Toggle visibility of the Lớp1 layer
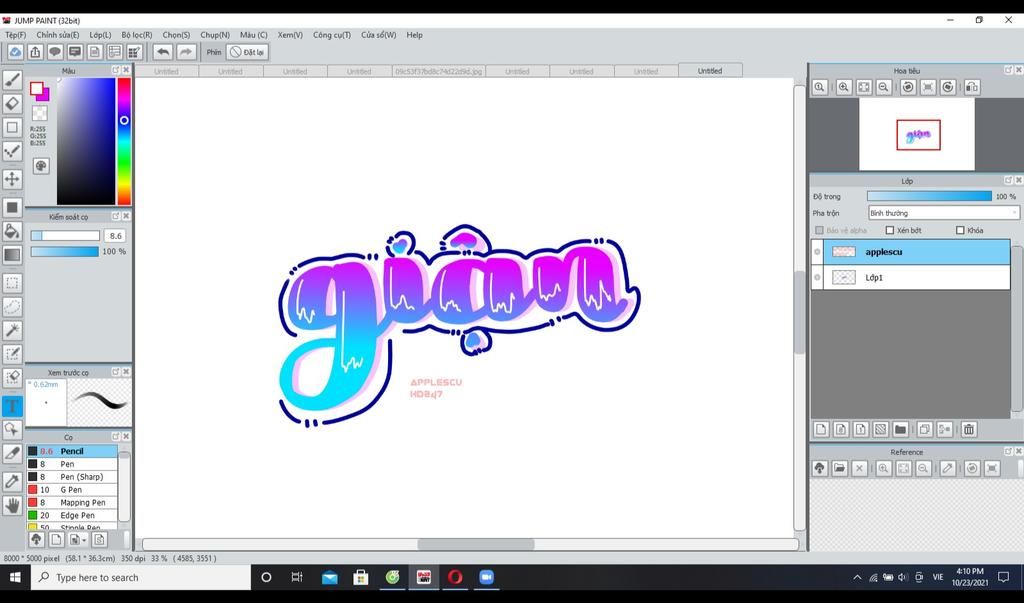The height and width of the screenshot is (603, 1024). (x=817, y=277)
